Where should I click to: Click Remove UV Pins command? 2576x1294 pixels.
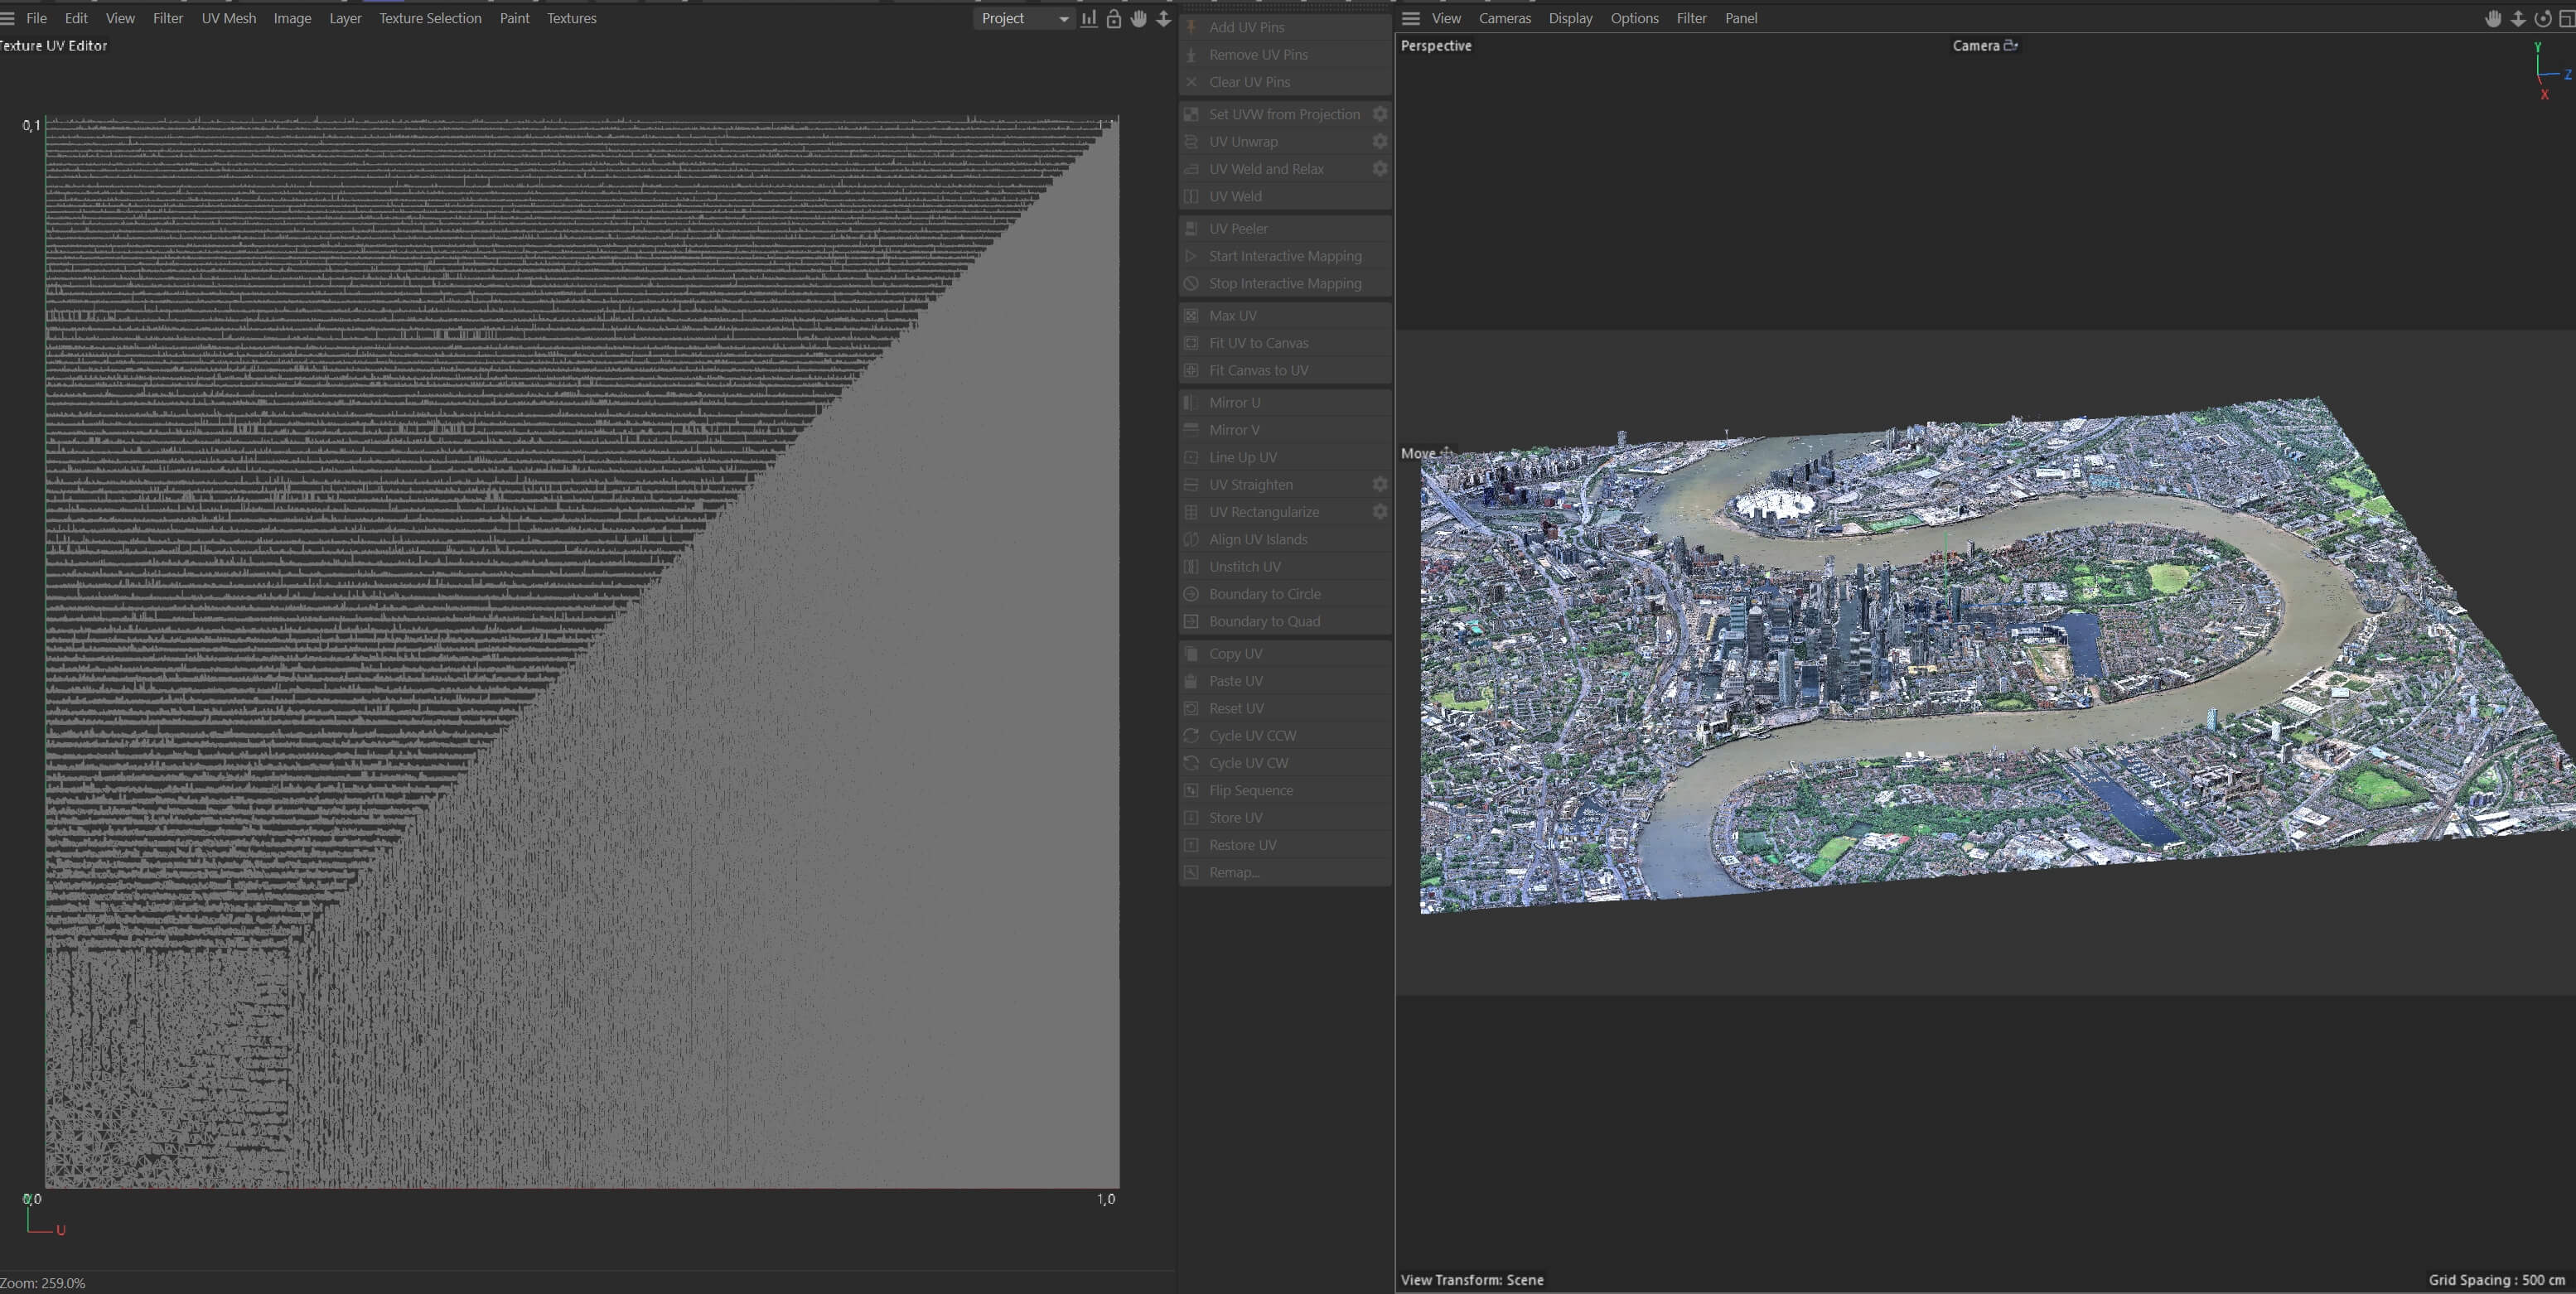pyautogui.click(x=1286, y=54)
